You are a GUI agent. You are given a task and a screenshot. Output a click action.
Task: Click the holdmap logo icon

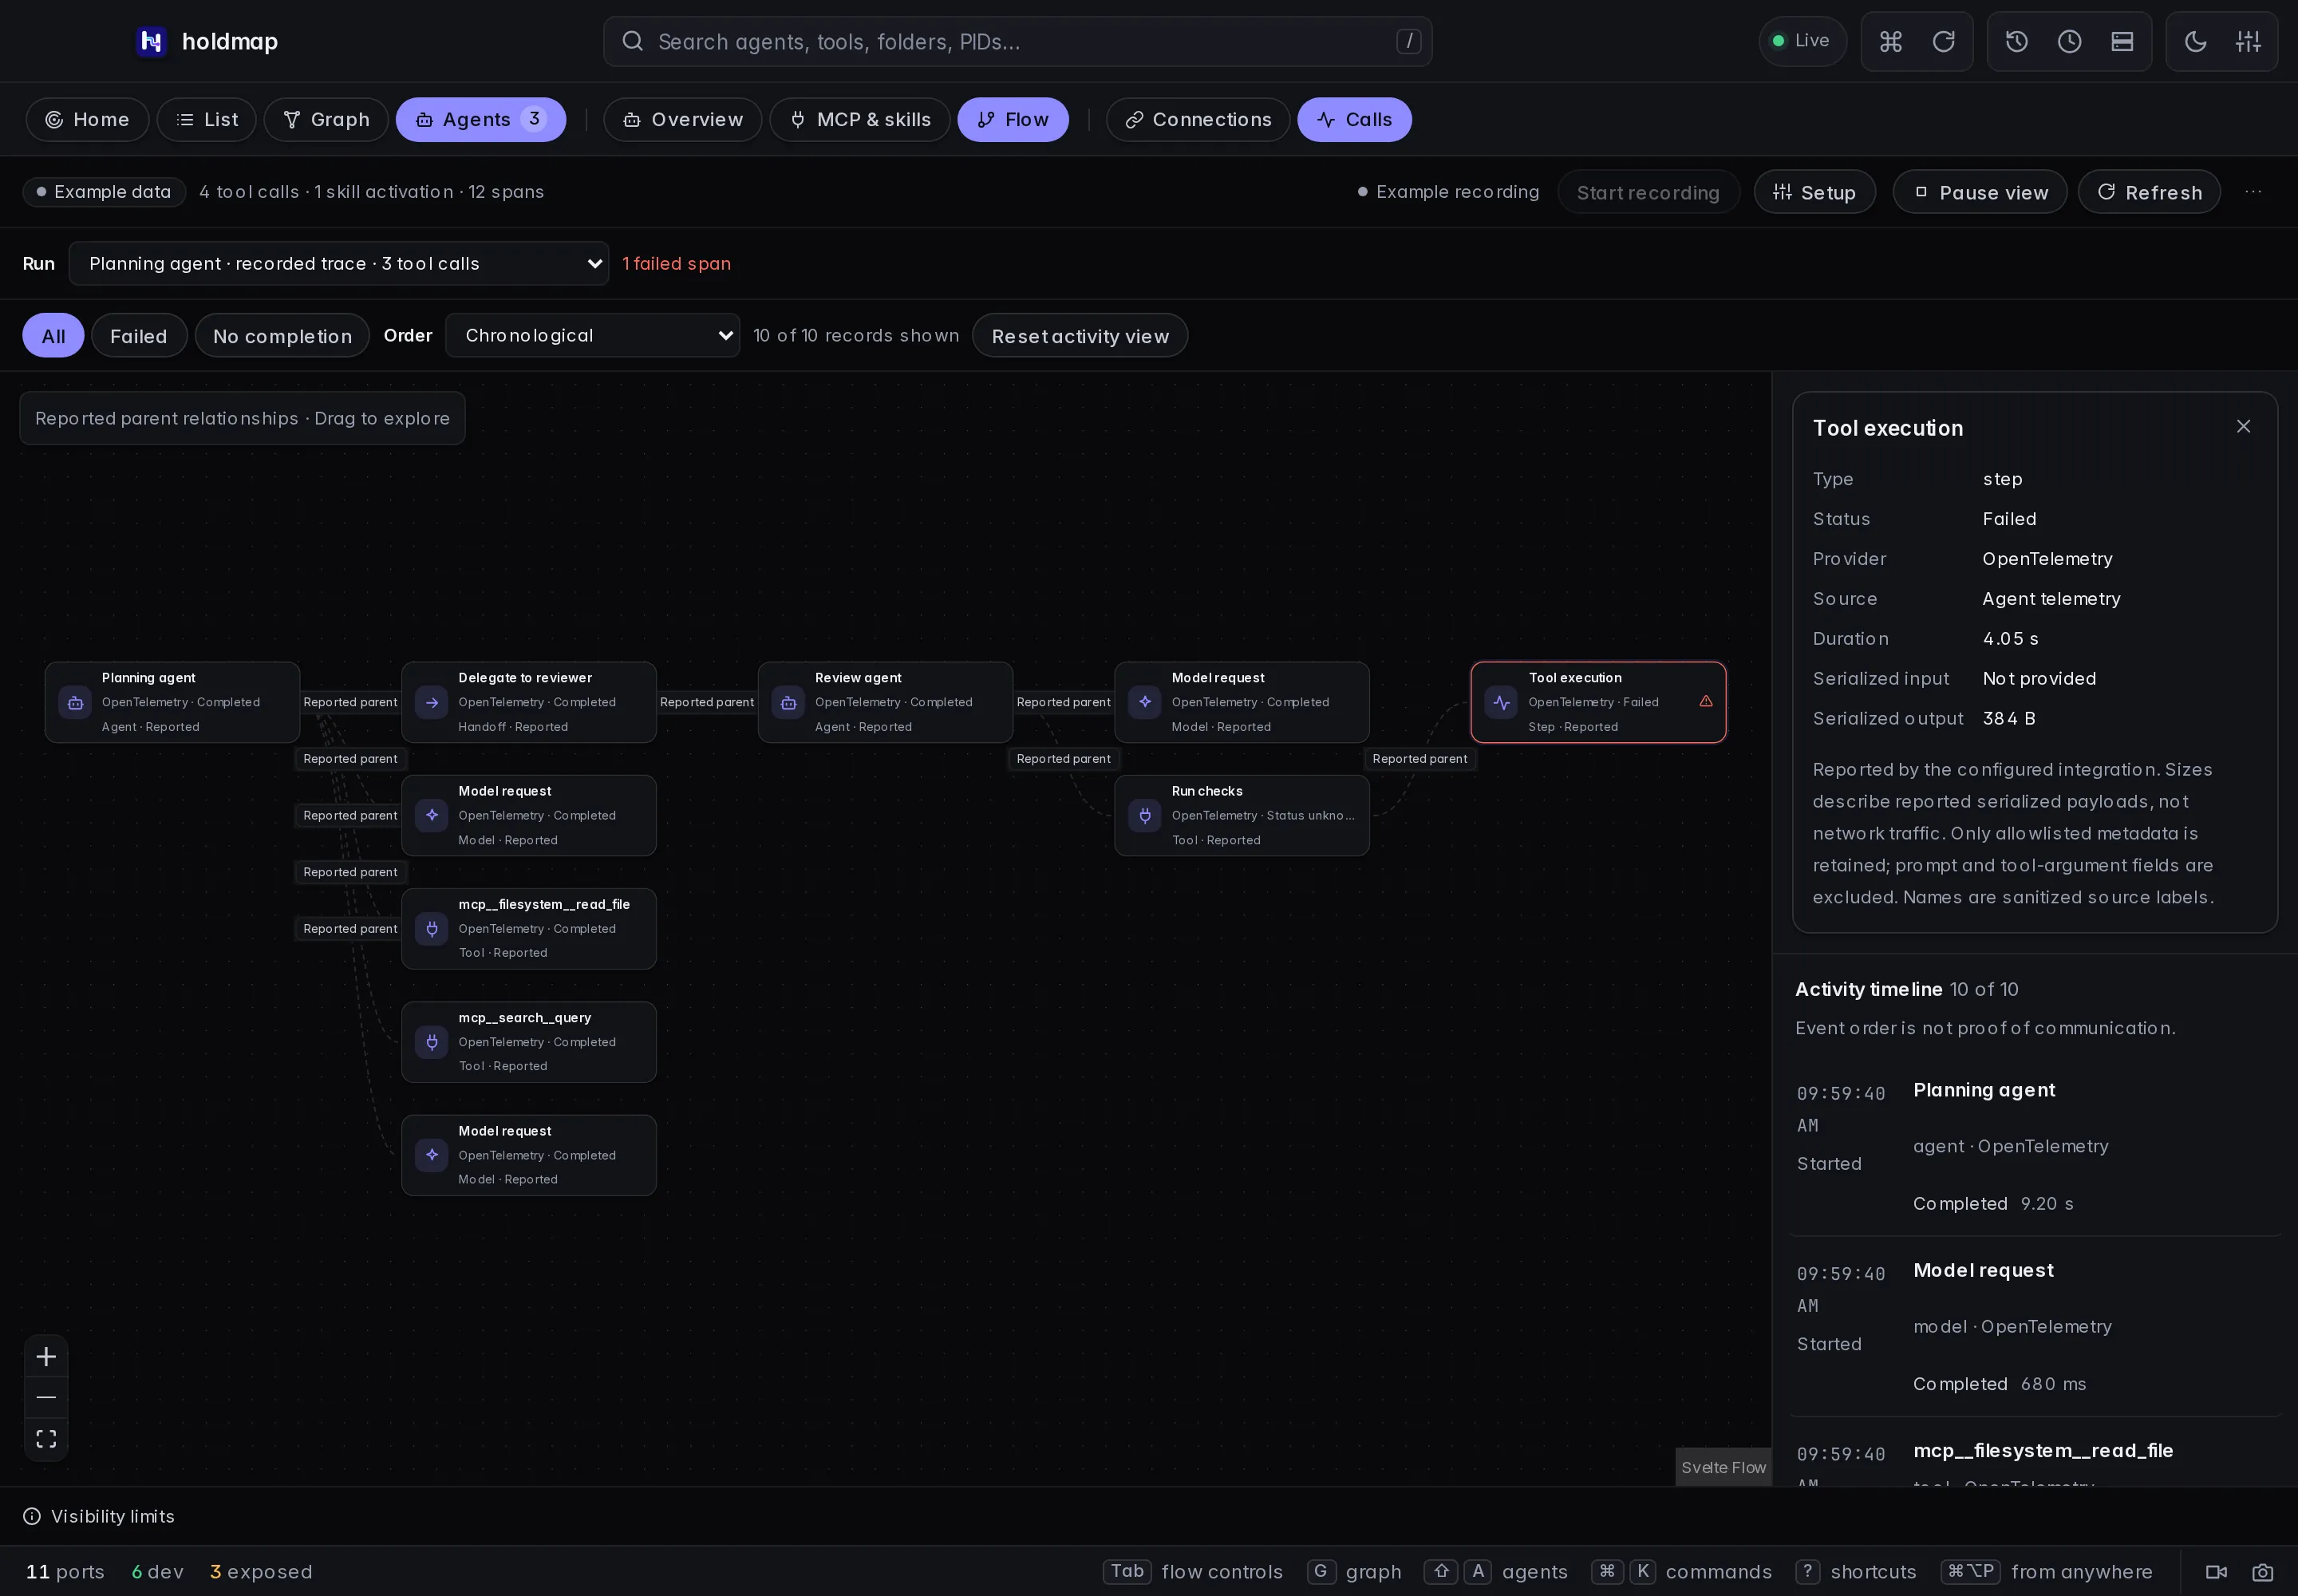coord(151,41)
